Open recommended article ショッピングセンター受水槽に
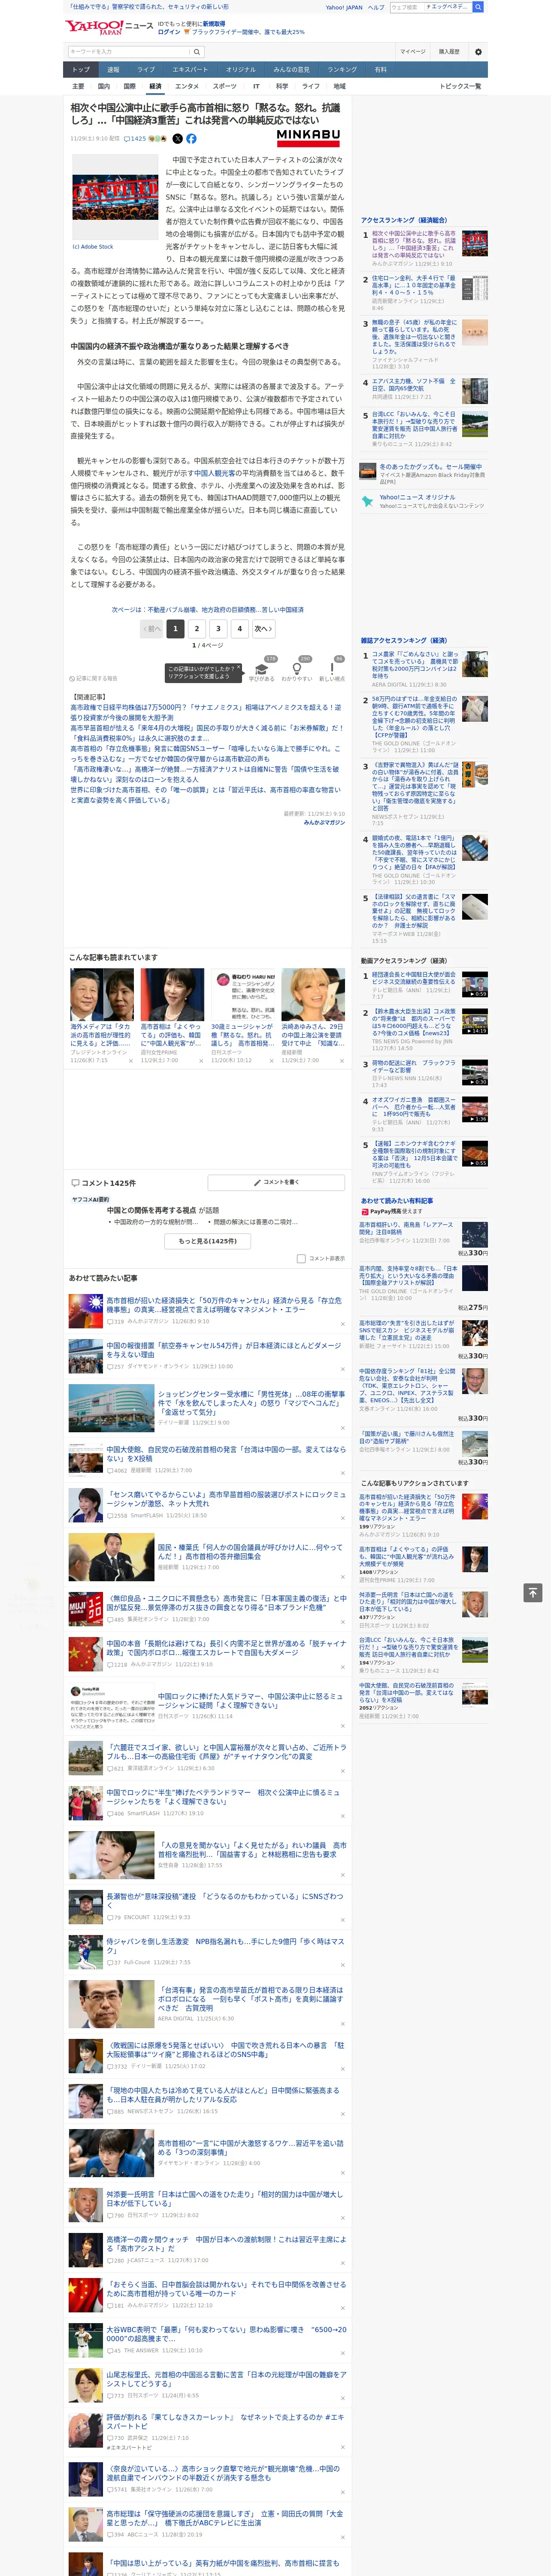The image size is (551, 2576). 252,1403
